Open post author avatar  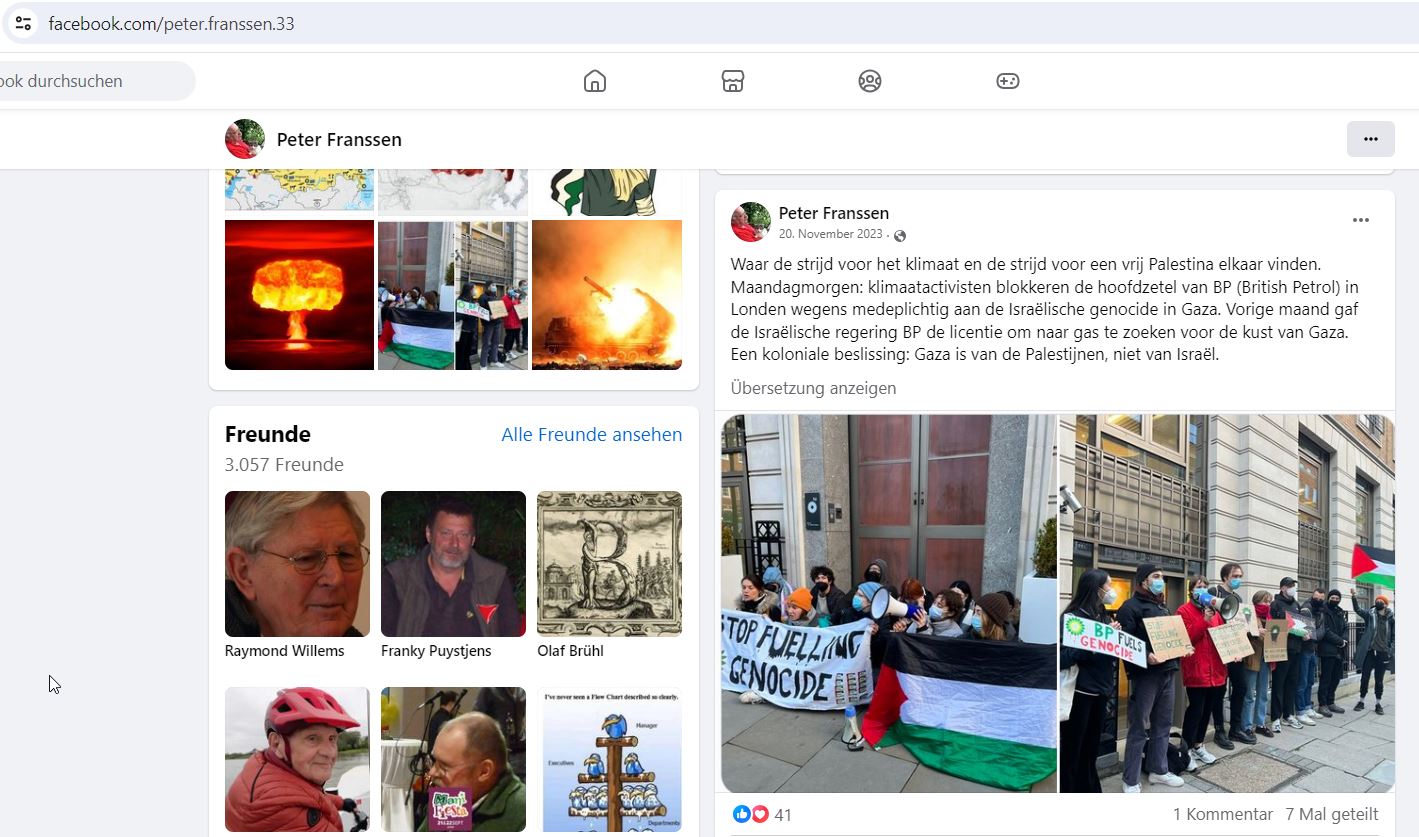[x=751, y=222]
